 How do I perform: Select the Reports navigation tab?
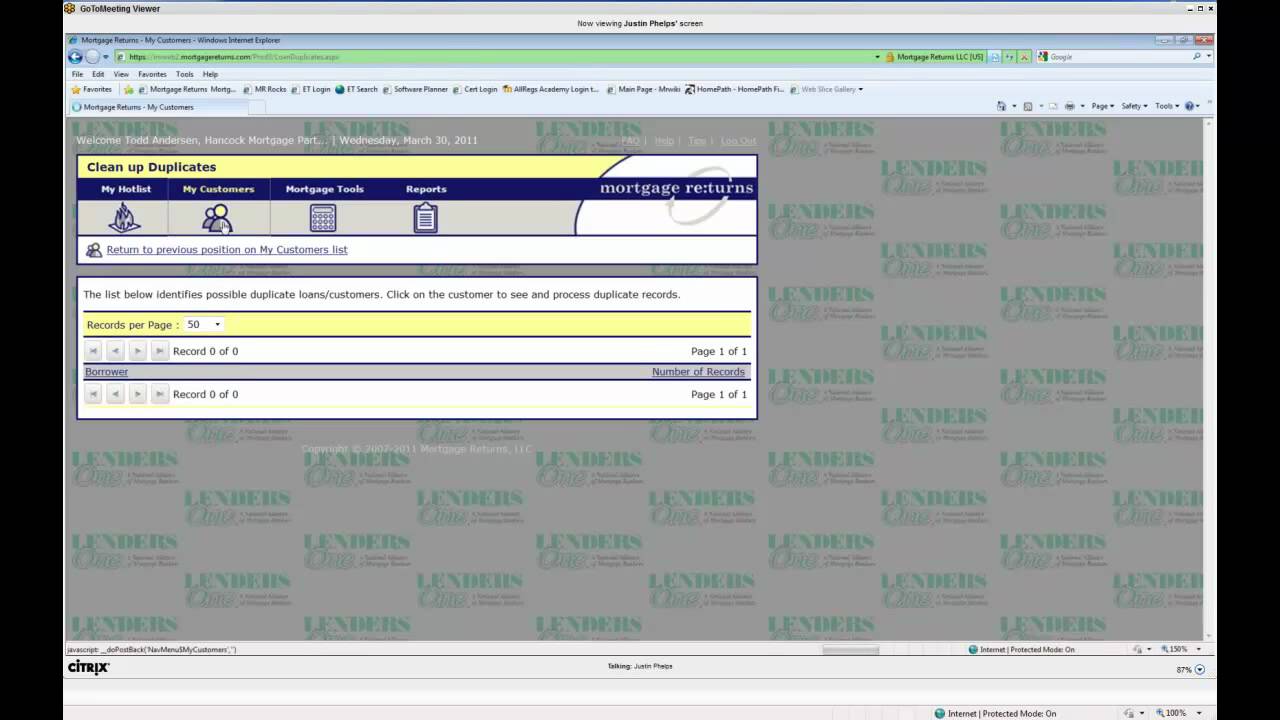pyautogui.click(x=426, y=189)
